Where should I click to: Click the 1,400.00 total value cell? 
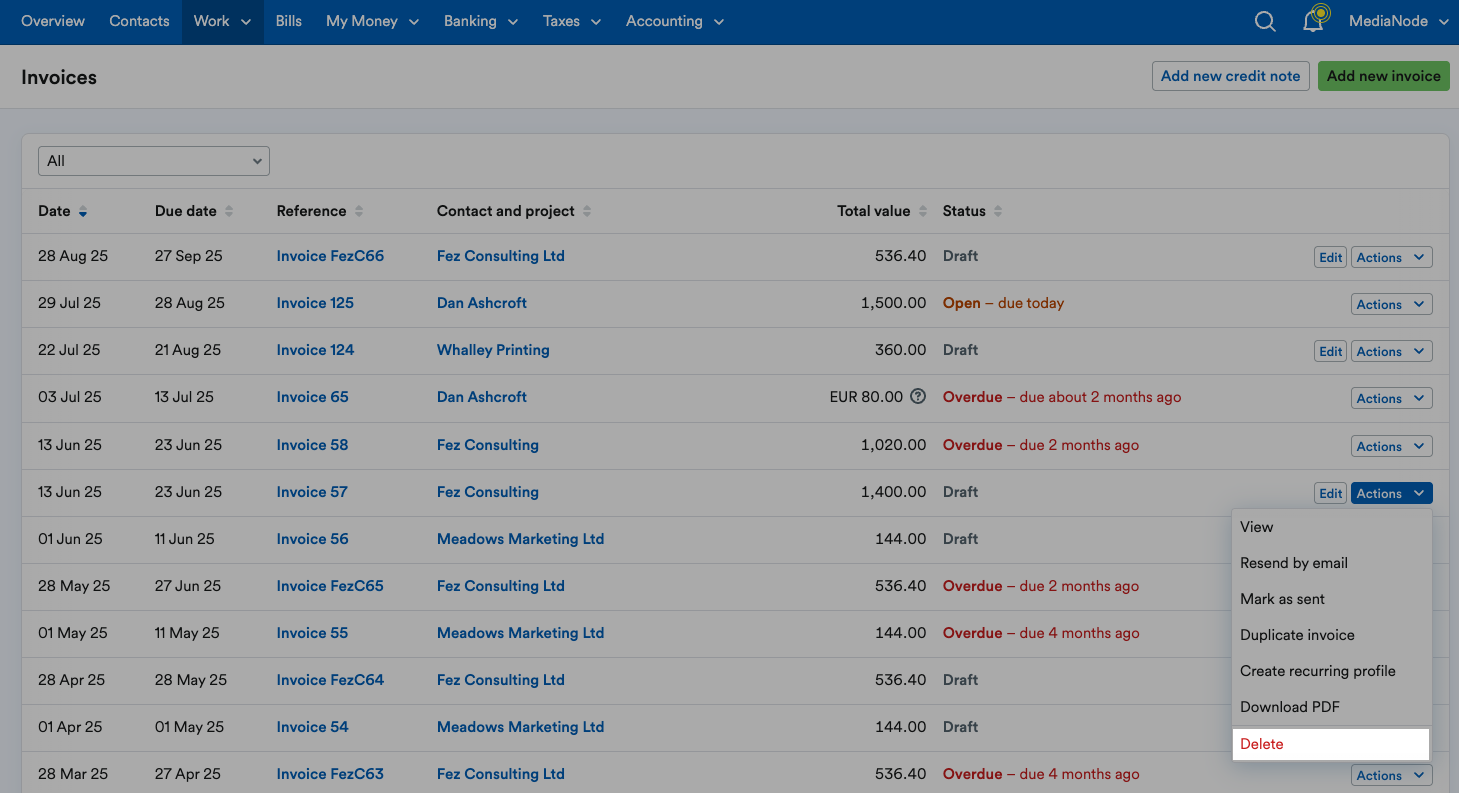click(893, 492)
